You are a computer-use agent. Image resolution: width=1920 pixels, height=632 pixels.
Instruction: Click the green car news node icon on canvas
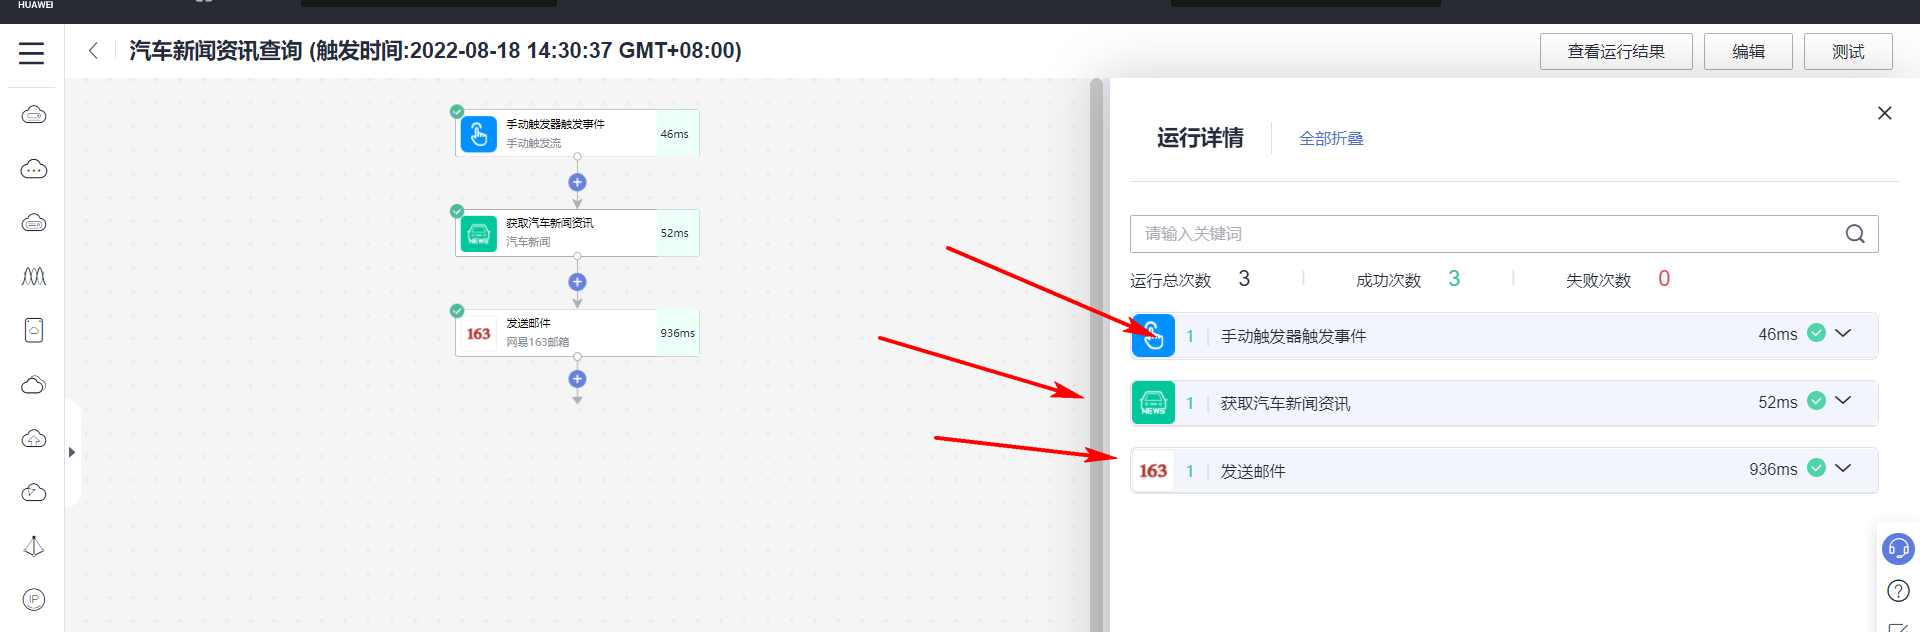click(479, 234)
